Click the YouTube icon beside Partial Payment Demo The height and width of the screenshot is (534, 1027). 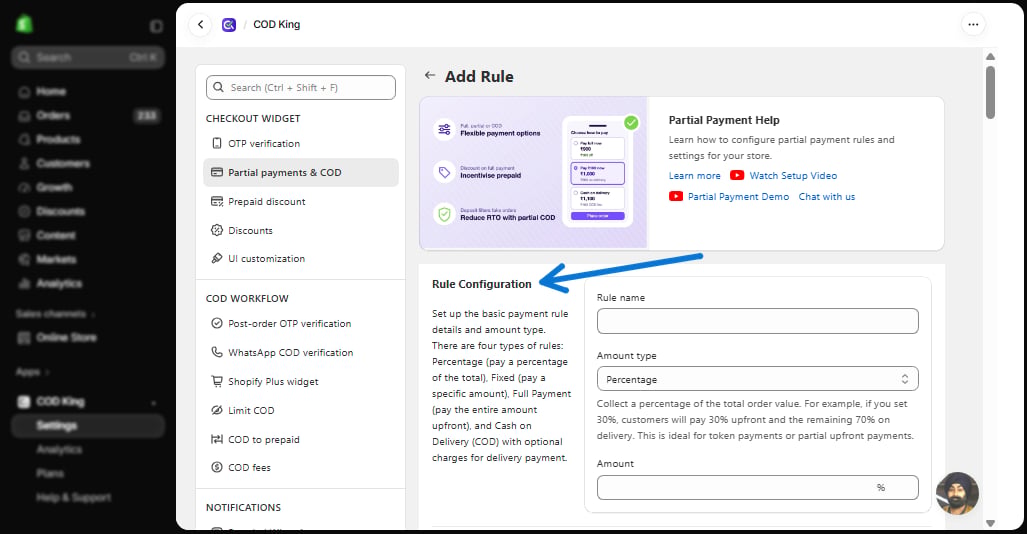(x=676, y=197)
